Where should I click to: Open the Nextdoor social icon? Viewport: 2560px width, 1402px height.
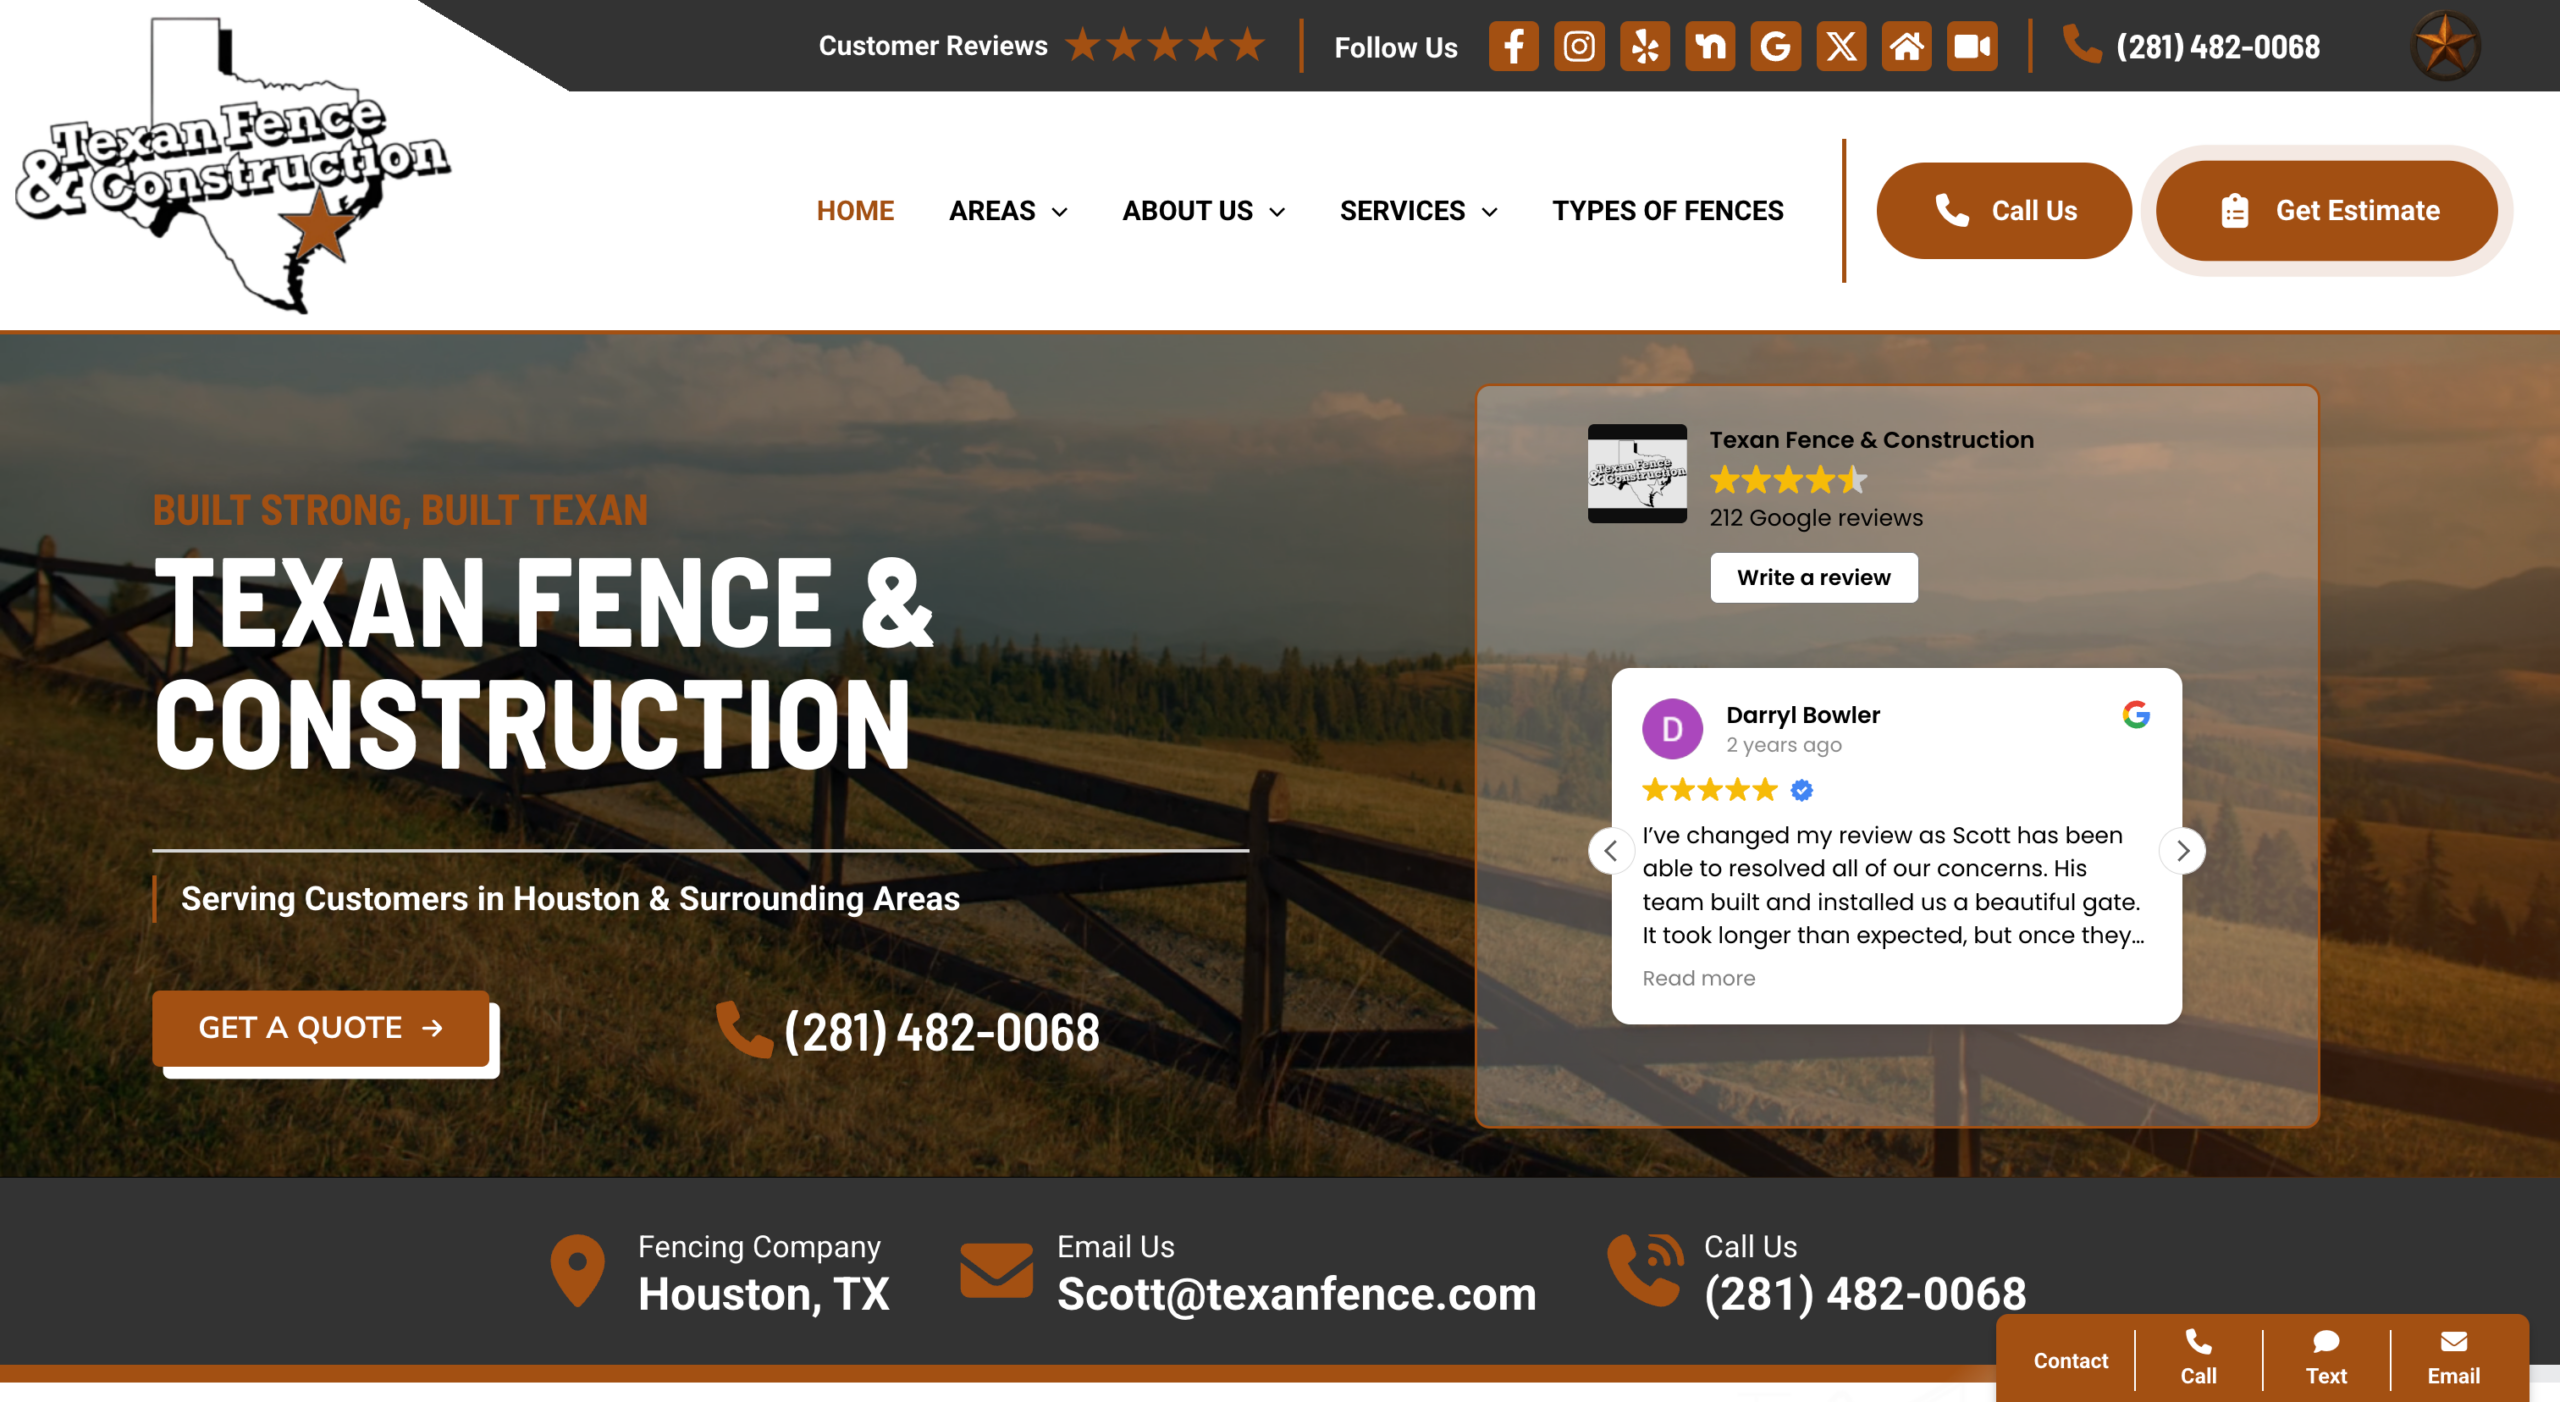[1710, 46]
